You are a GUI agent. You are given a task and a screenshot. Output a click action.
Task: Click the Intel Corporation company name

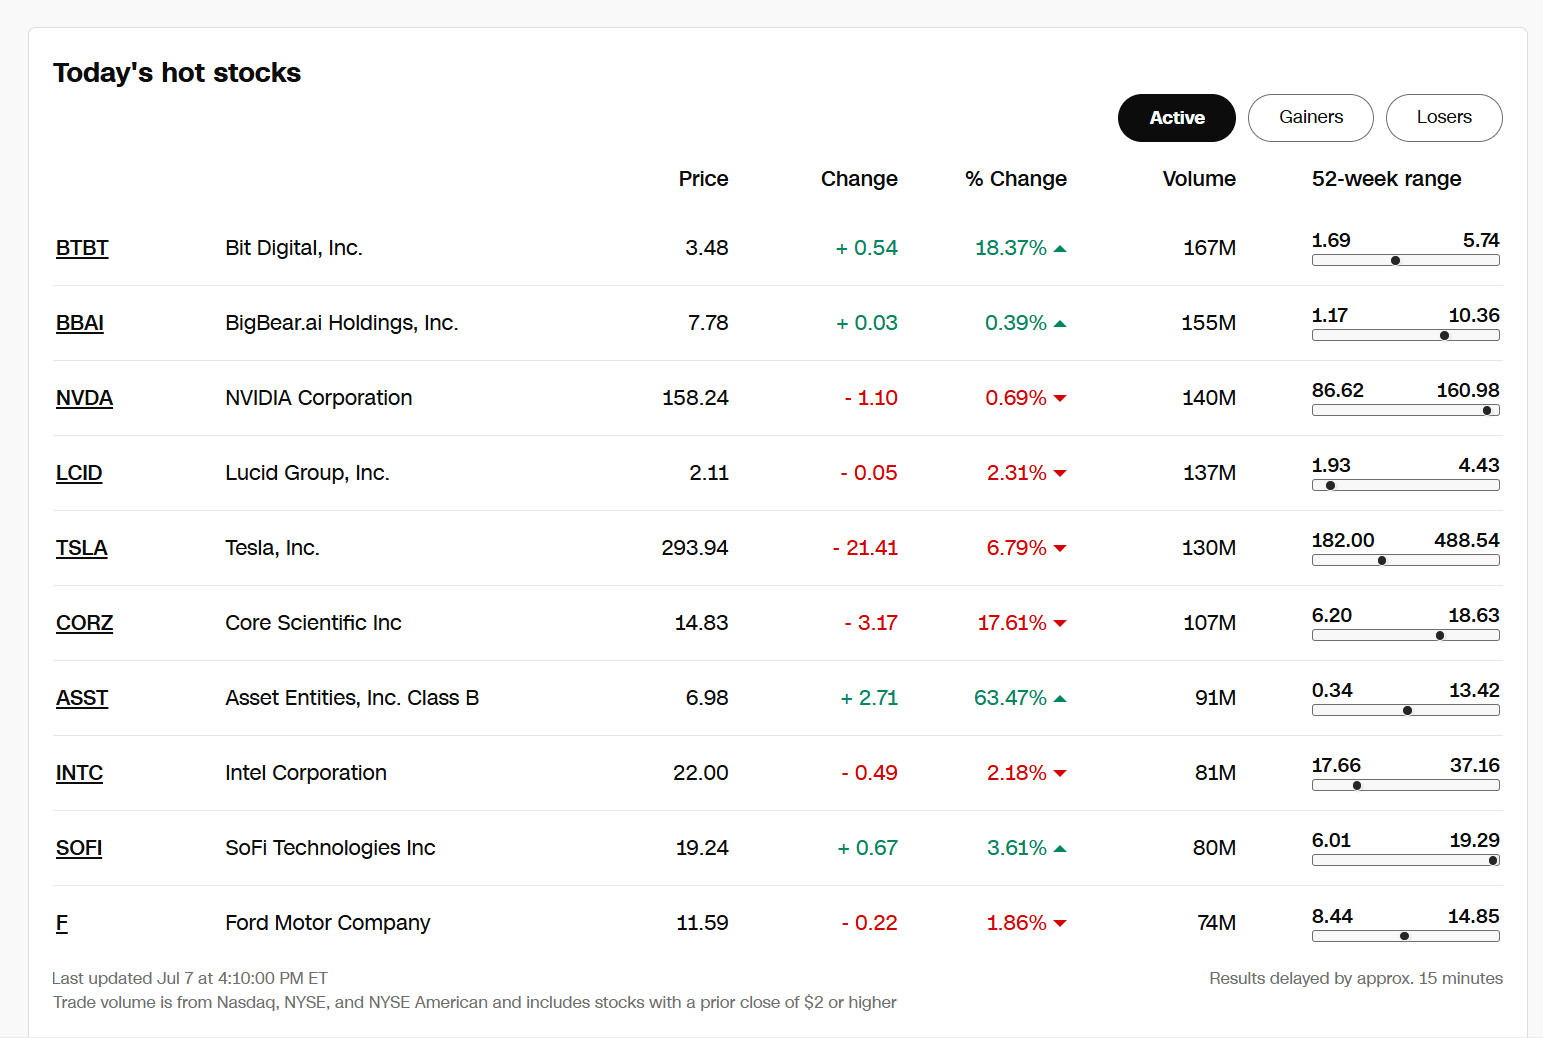pos(306,773)
